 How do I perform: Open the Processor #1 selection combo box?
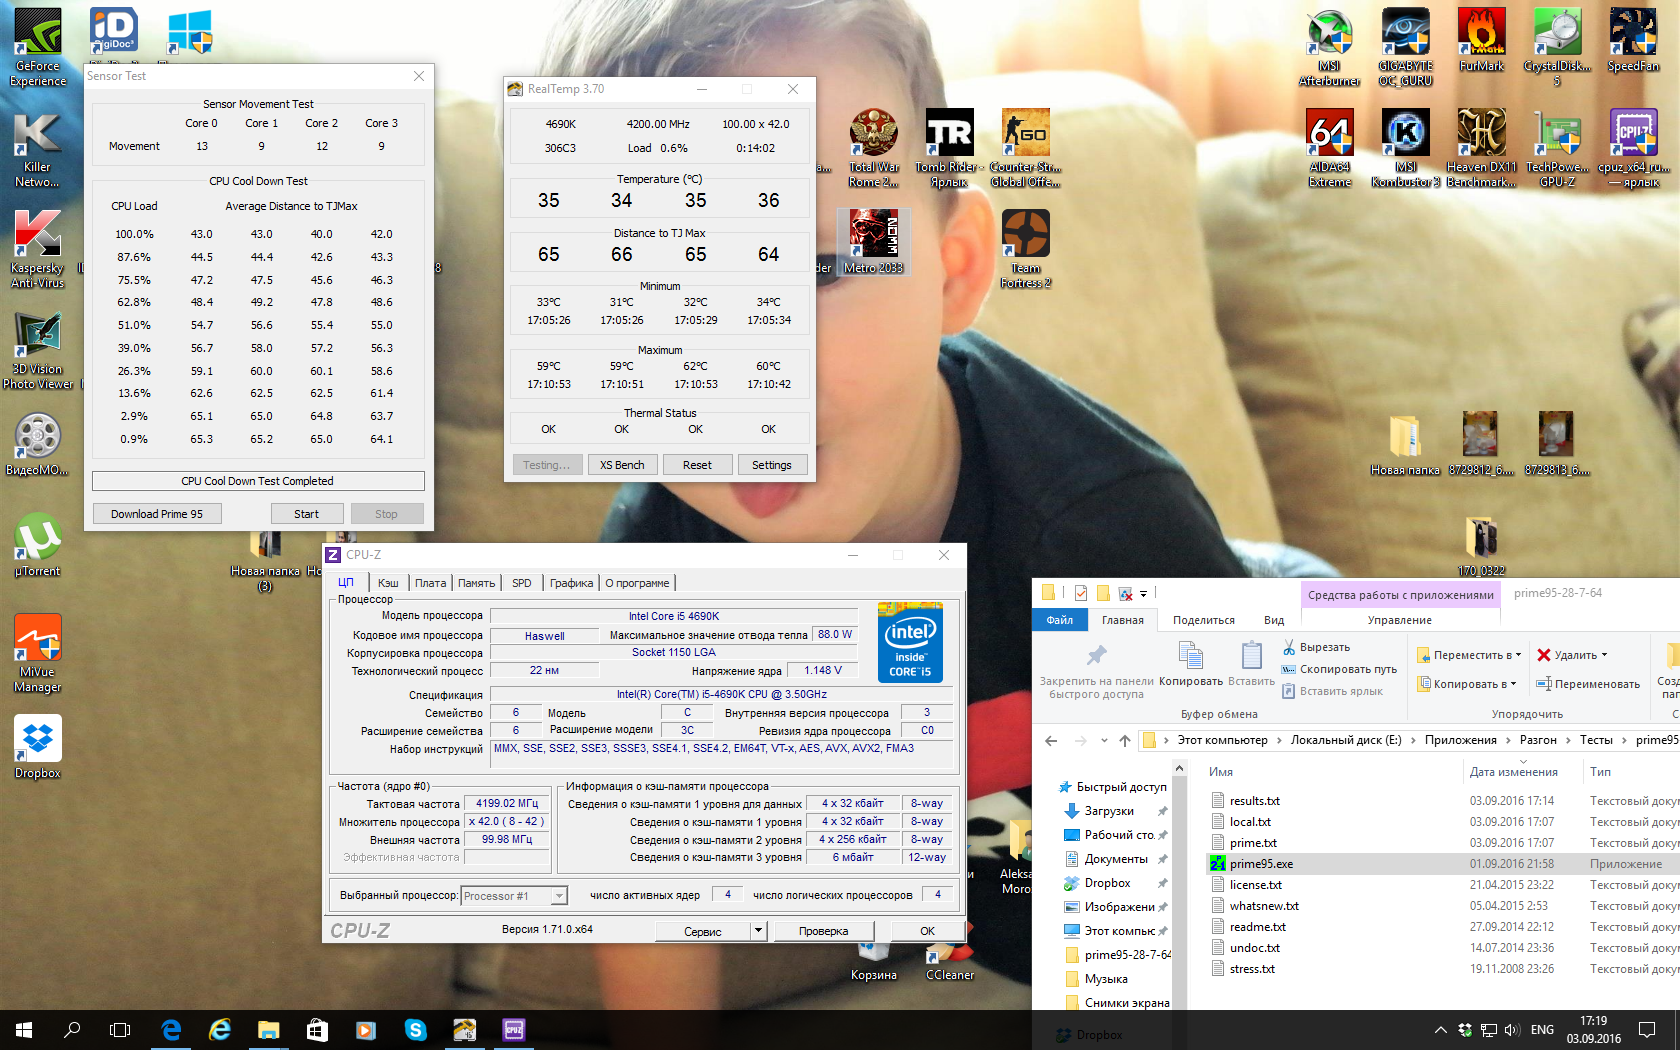515,896
